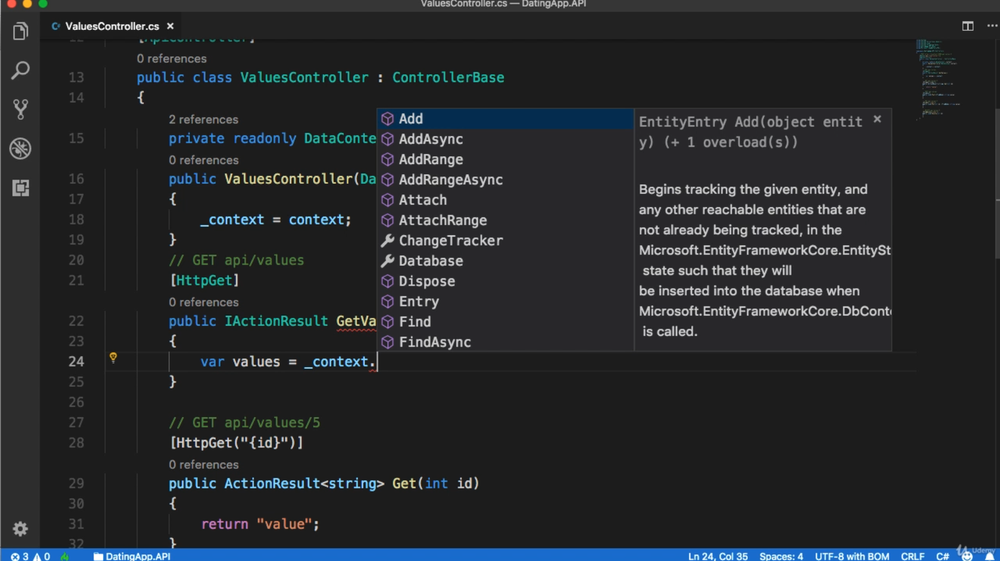Click 0 references above Get(int id)
Viewport: 1000px width, 561px height.
click(x=203, y=465)
